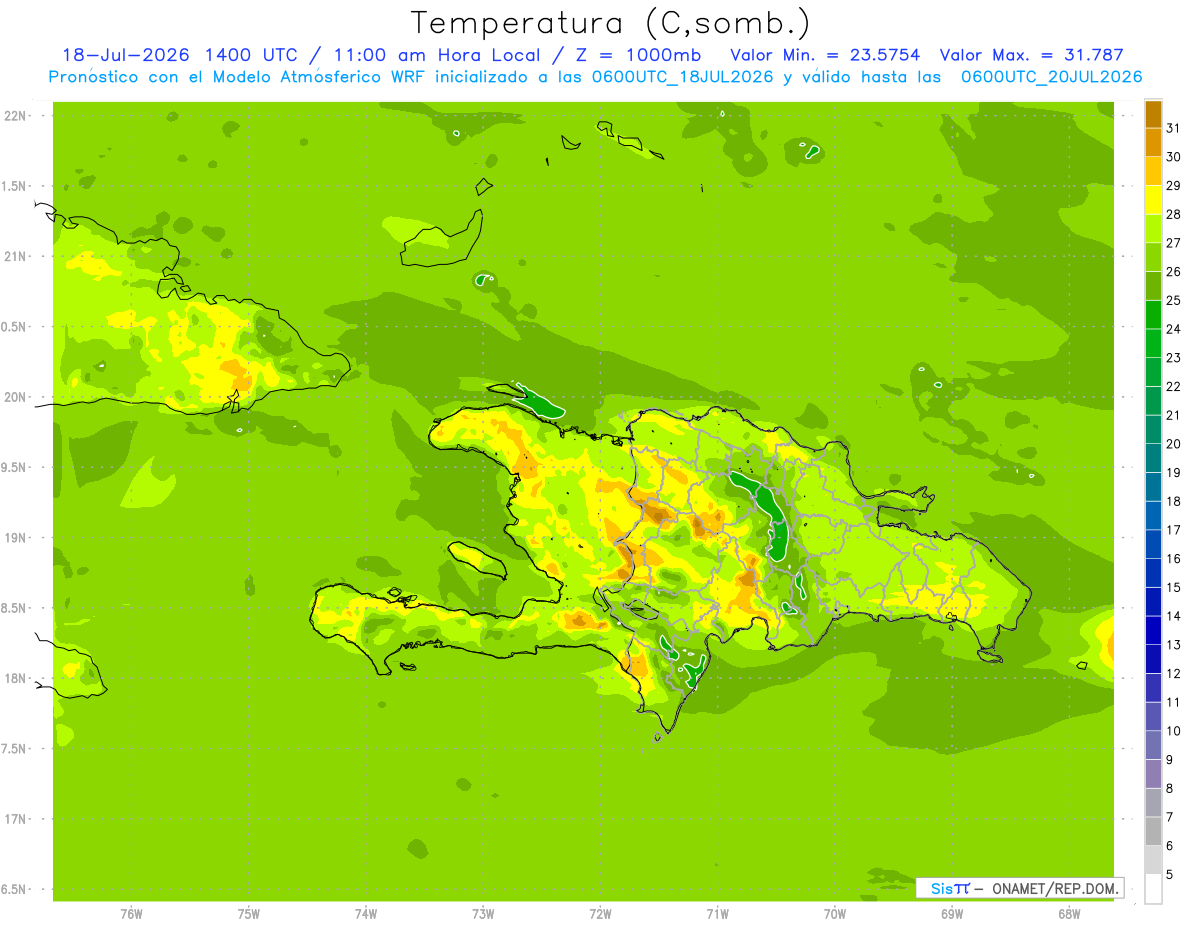Click the '0600UTC_20JUL2026' valid-until time

pos(1051,77)
